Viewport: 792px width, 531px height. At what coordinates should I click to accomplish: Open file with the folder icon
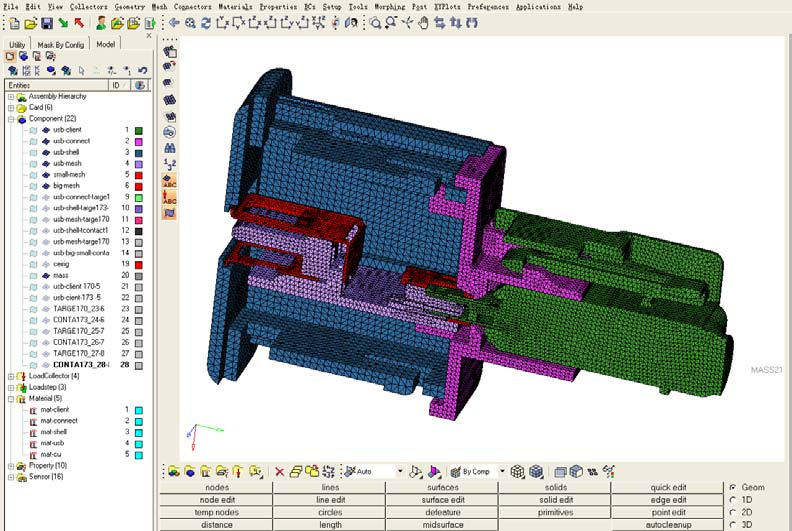tap(30, 23)
